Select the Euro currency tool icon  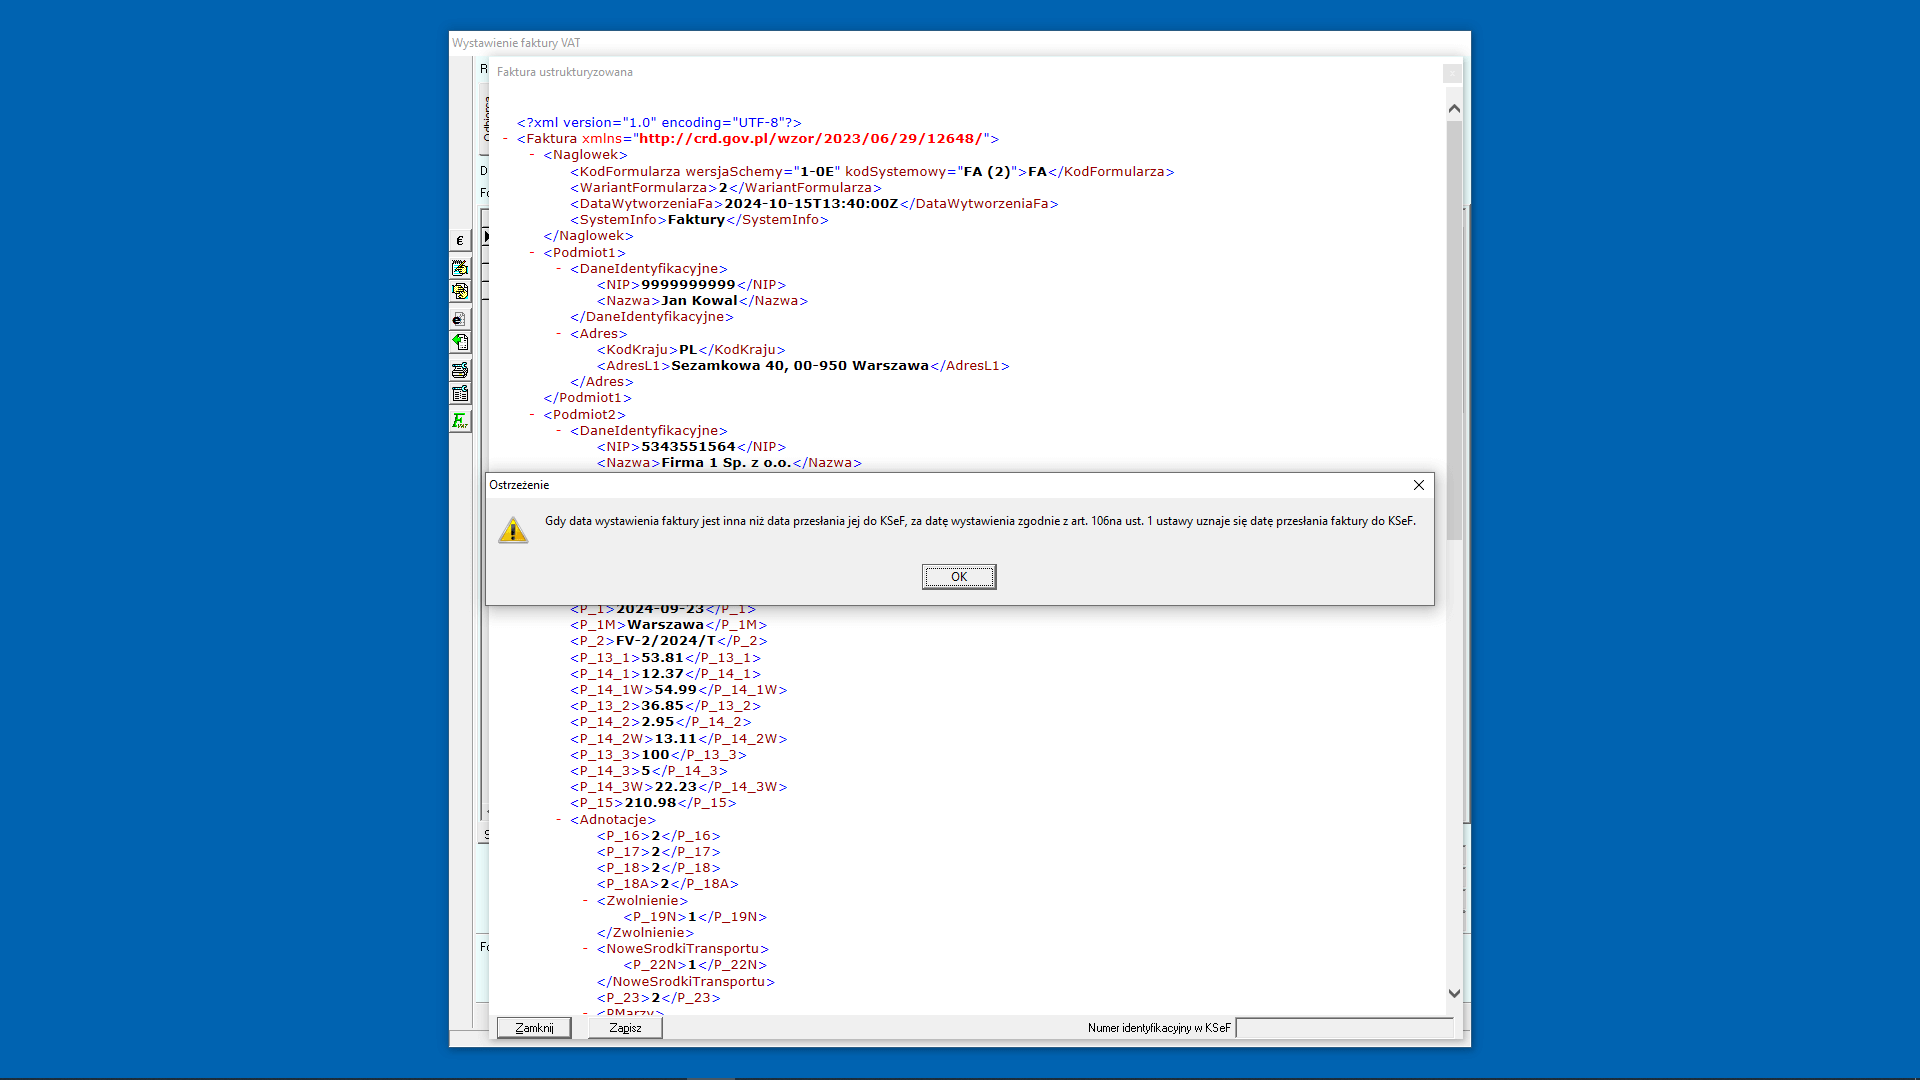pyautogui.click(x=460, y=240)
